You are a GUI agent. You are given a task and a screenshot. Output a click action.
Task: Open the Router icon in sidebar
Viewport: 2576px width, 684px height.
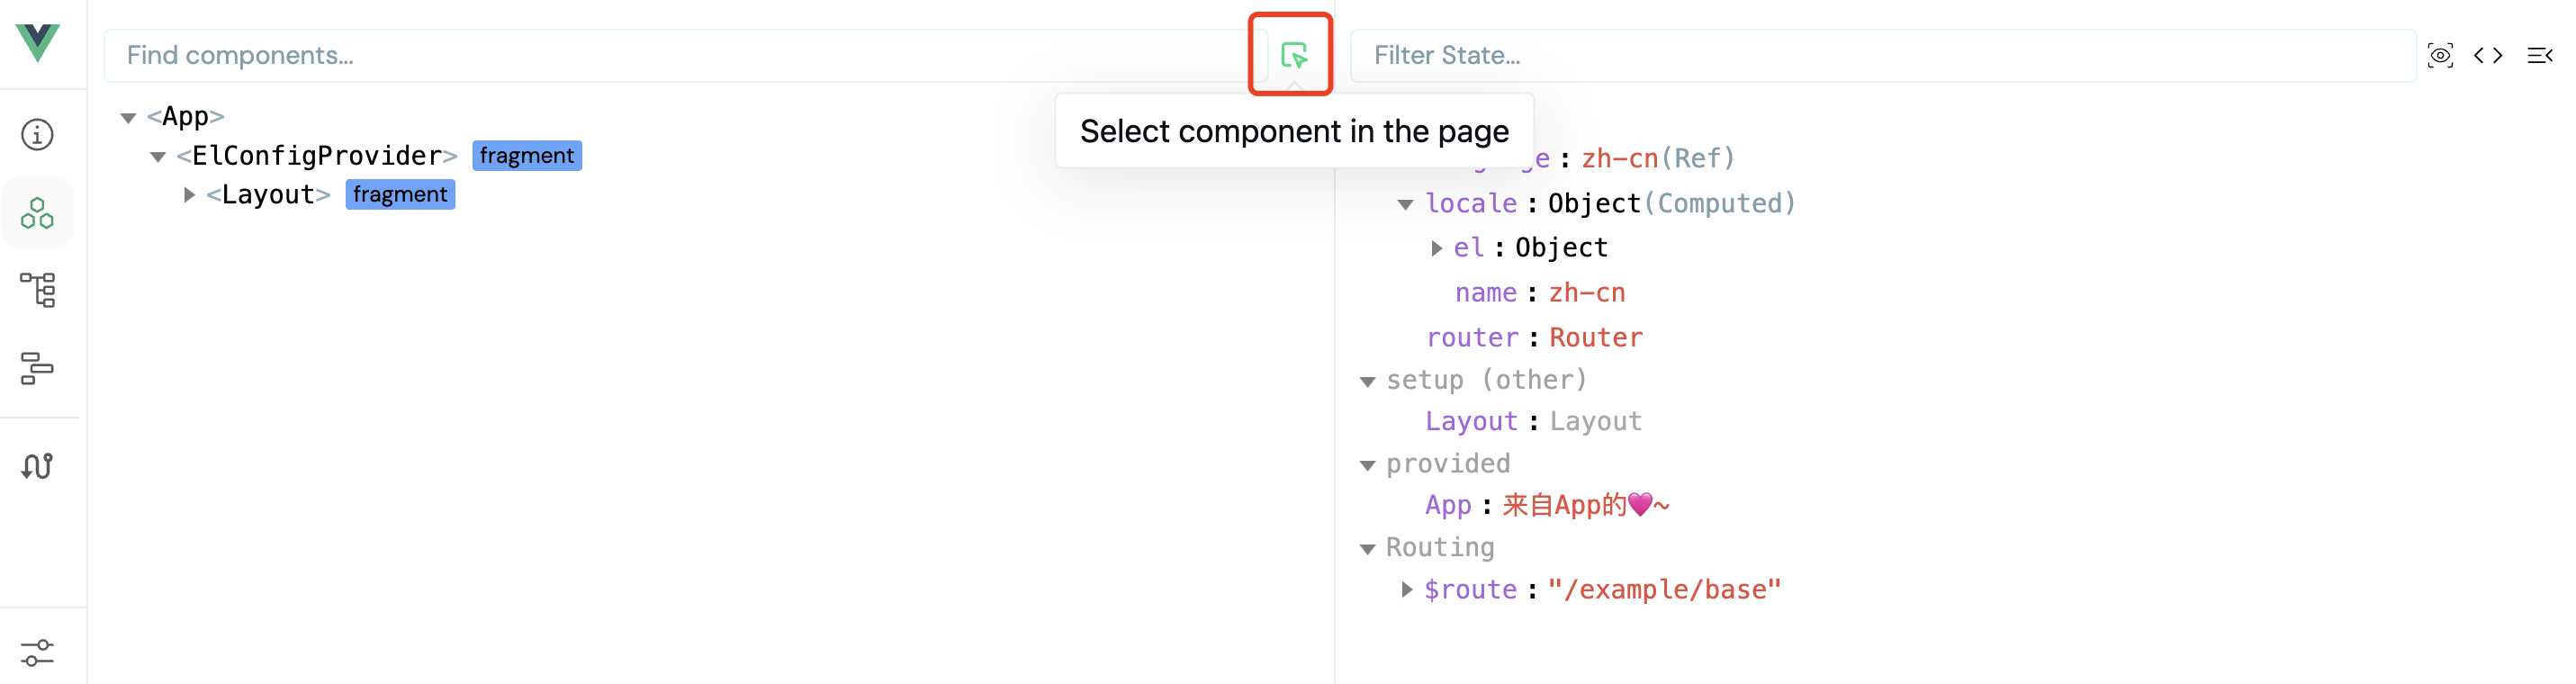38,465
